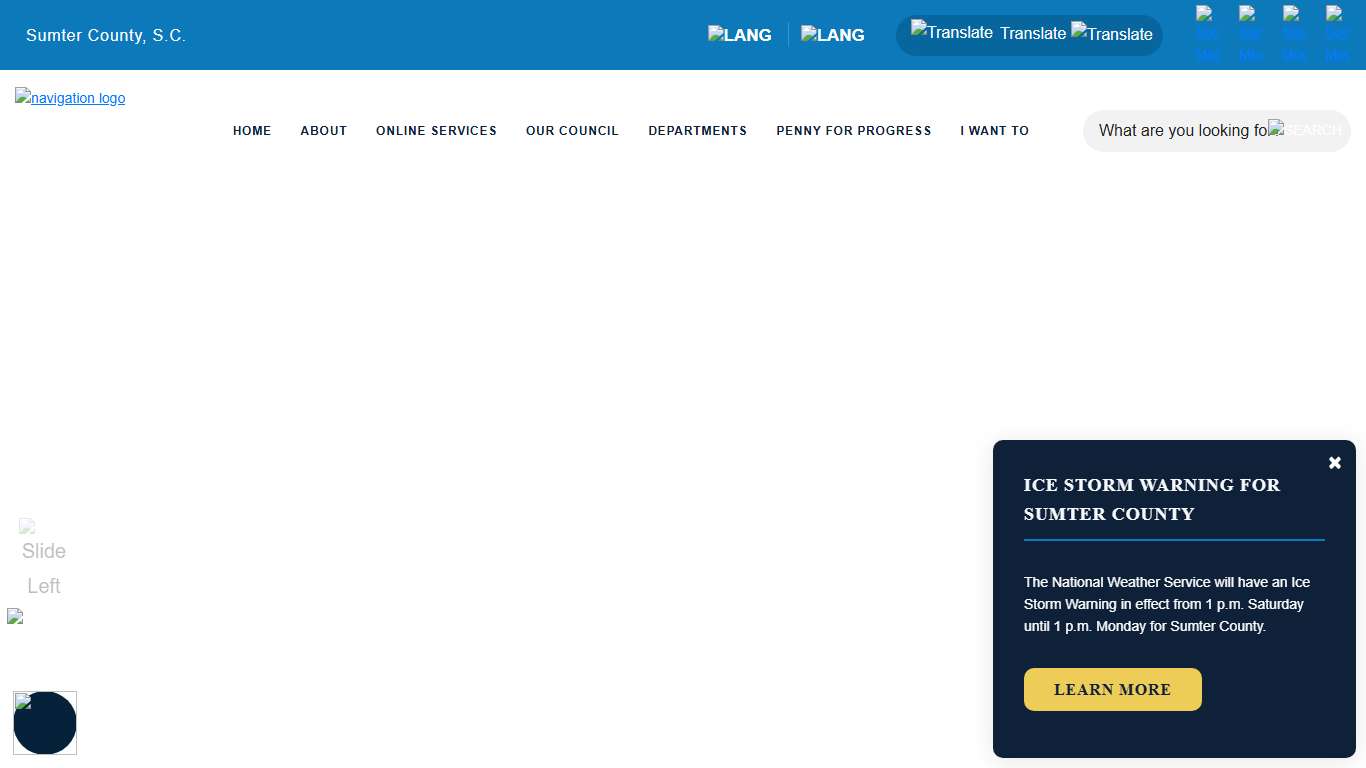Click the last social media icon
This screenshot has width=1366, height=768.
[x=1337, y=34]
